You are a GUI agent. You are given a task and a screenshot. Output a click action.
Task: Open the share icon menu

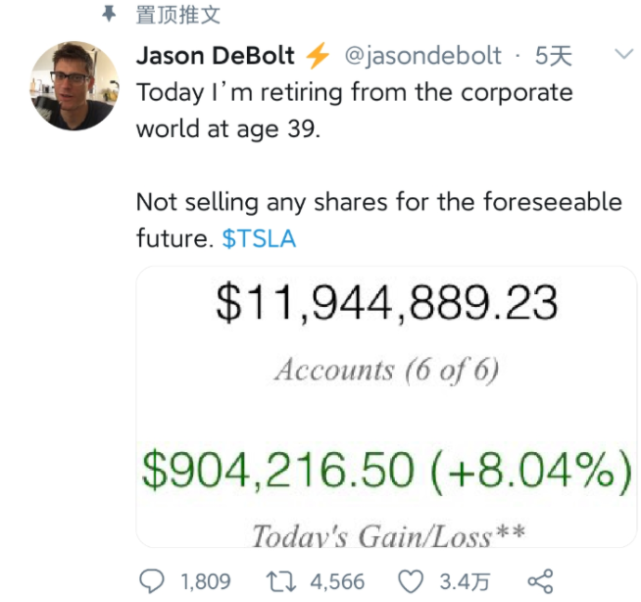pos(539,581)
